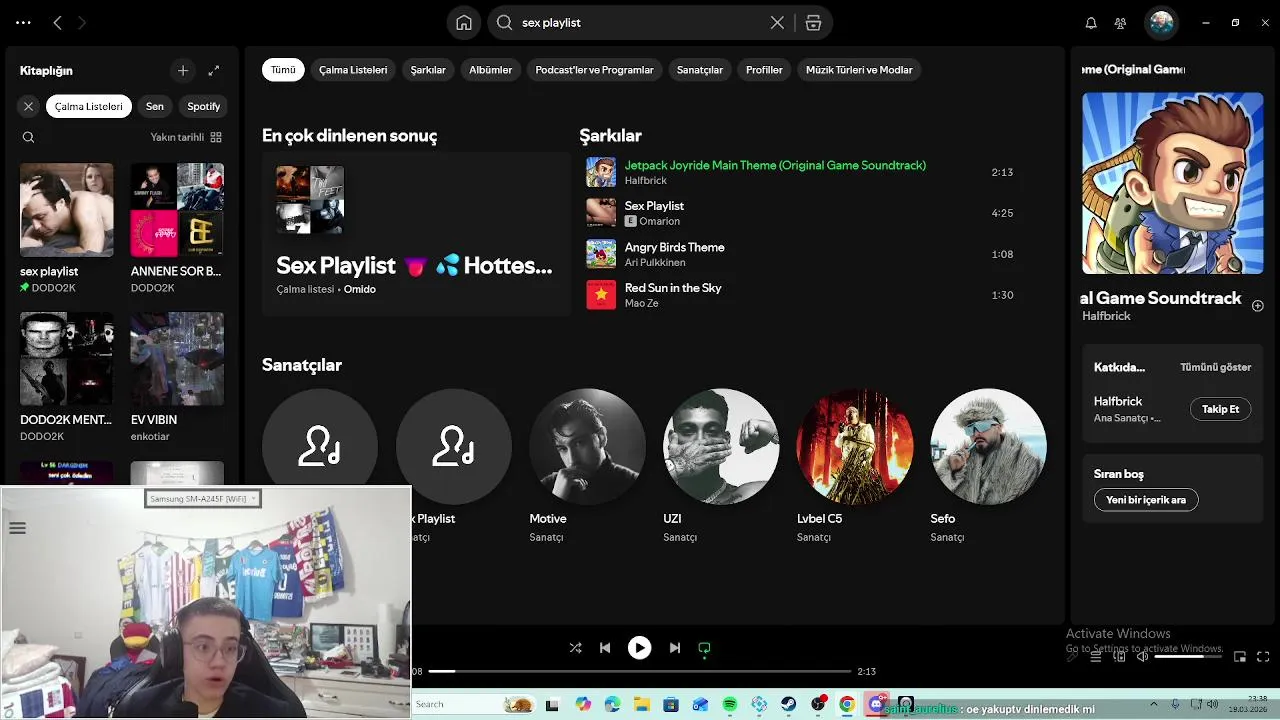Image resolution: width=1280 pixels, height=720 pixels.
Task: Open the Omido profile link
Action: point(360,289)
